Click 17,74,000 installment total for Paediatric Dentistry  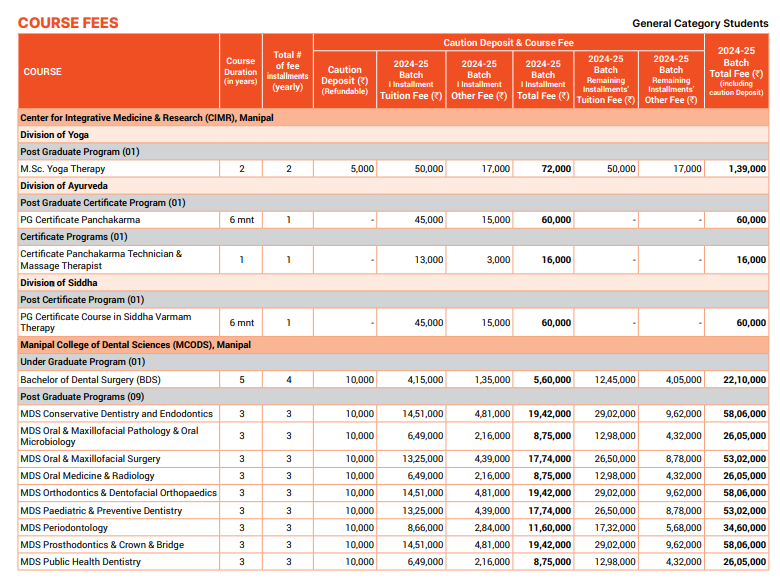click(x=550, y=511)
